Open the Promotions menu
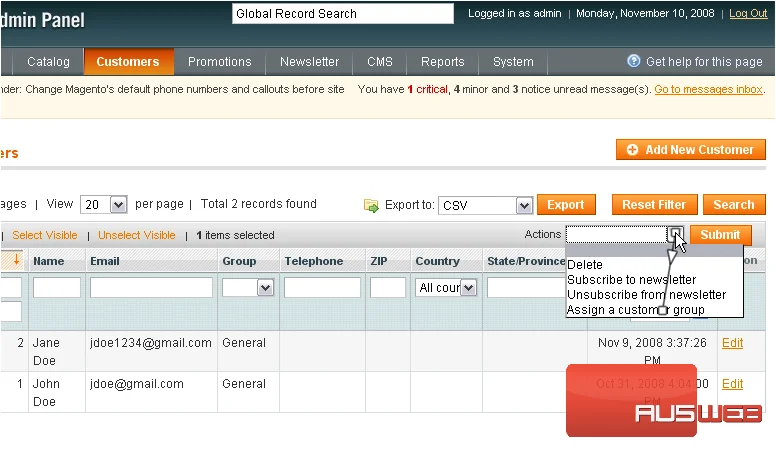 pyautogui.click(x=220, y=62)
